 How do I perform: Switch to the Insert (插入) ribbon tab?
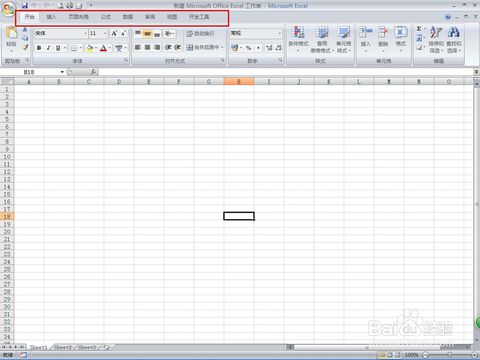point(51,17)
